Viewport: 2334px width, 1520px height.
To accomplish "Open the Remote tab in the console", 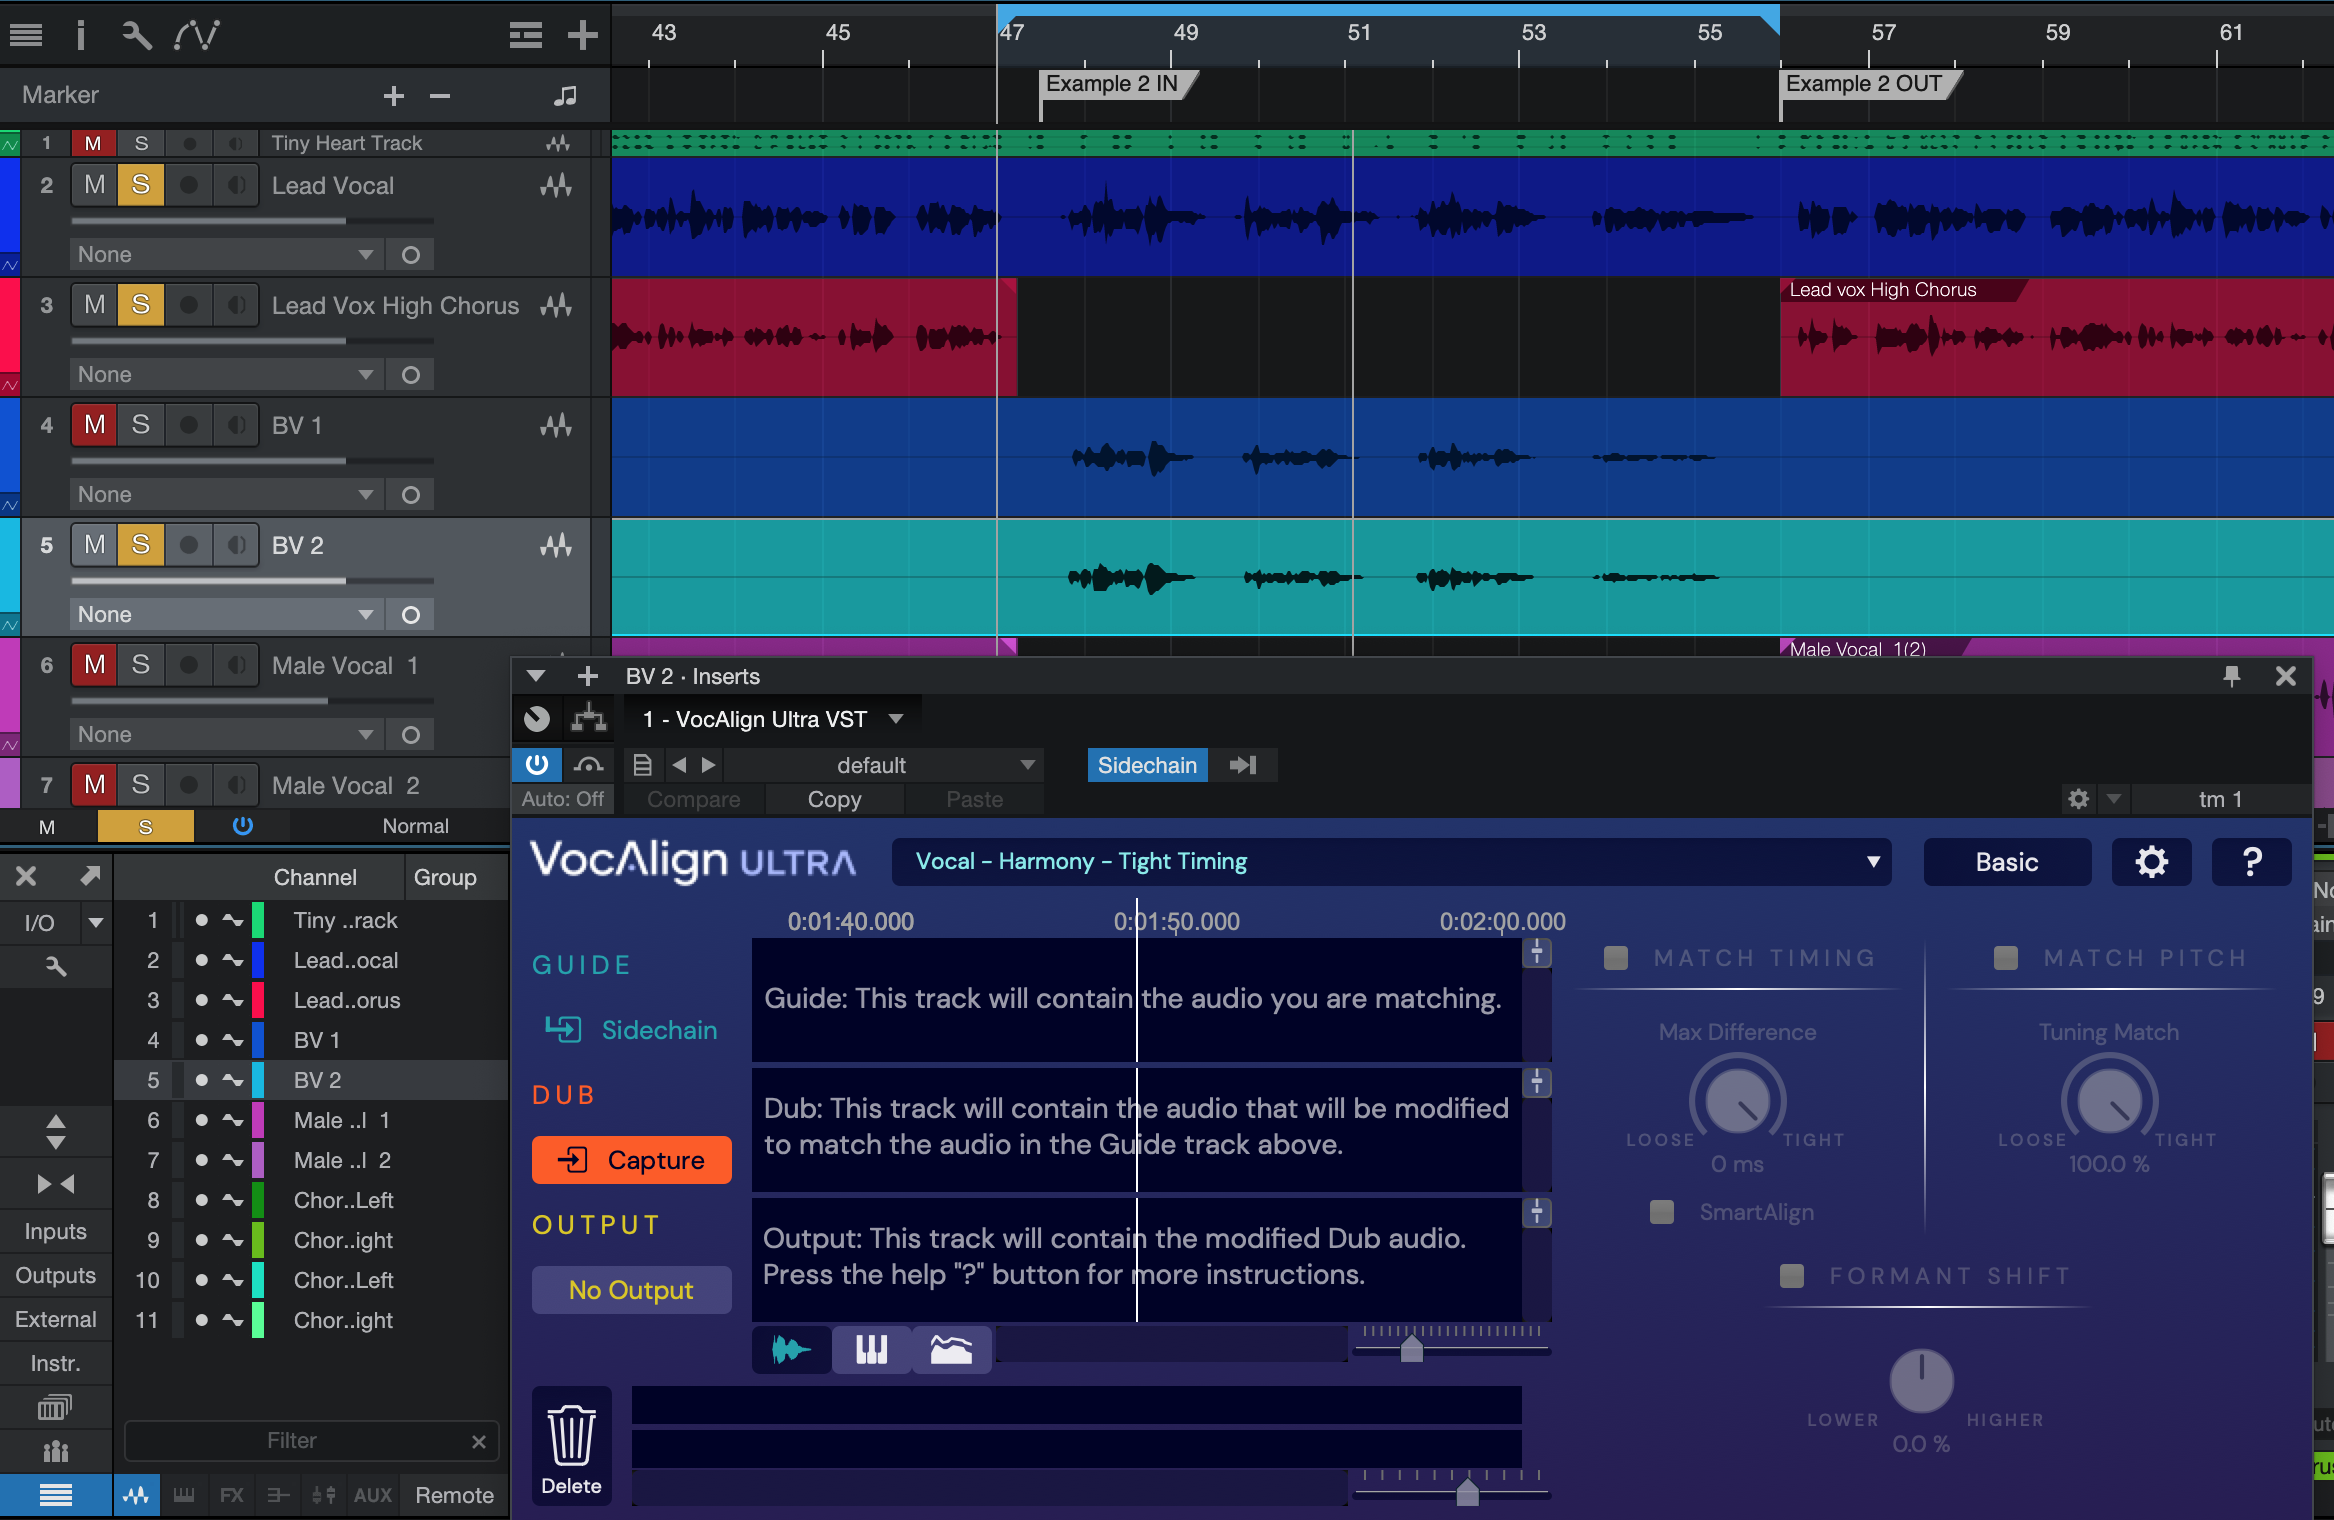I will tap(454, 1495).
